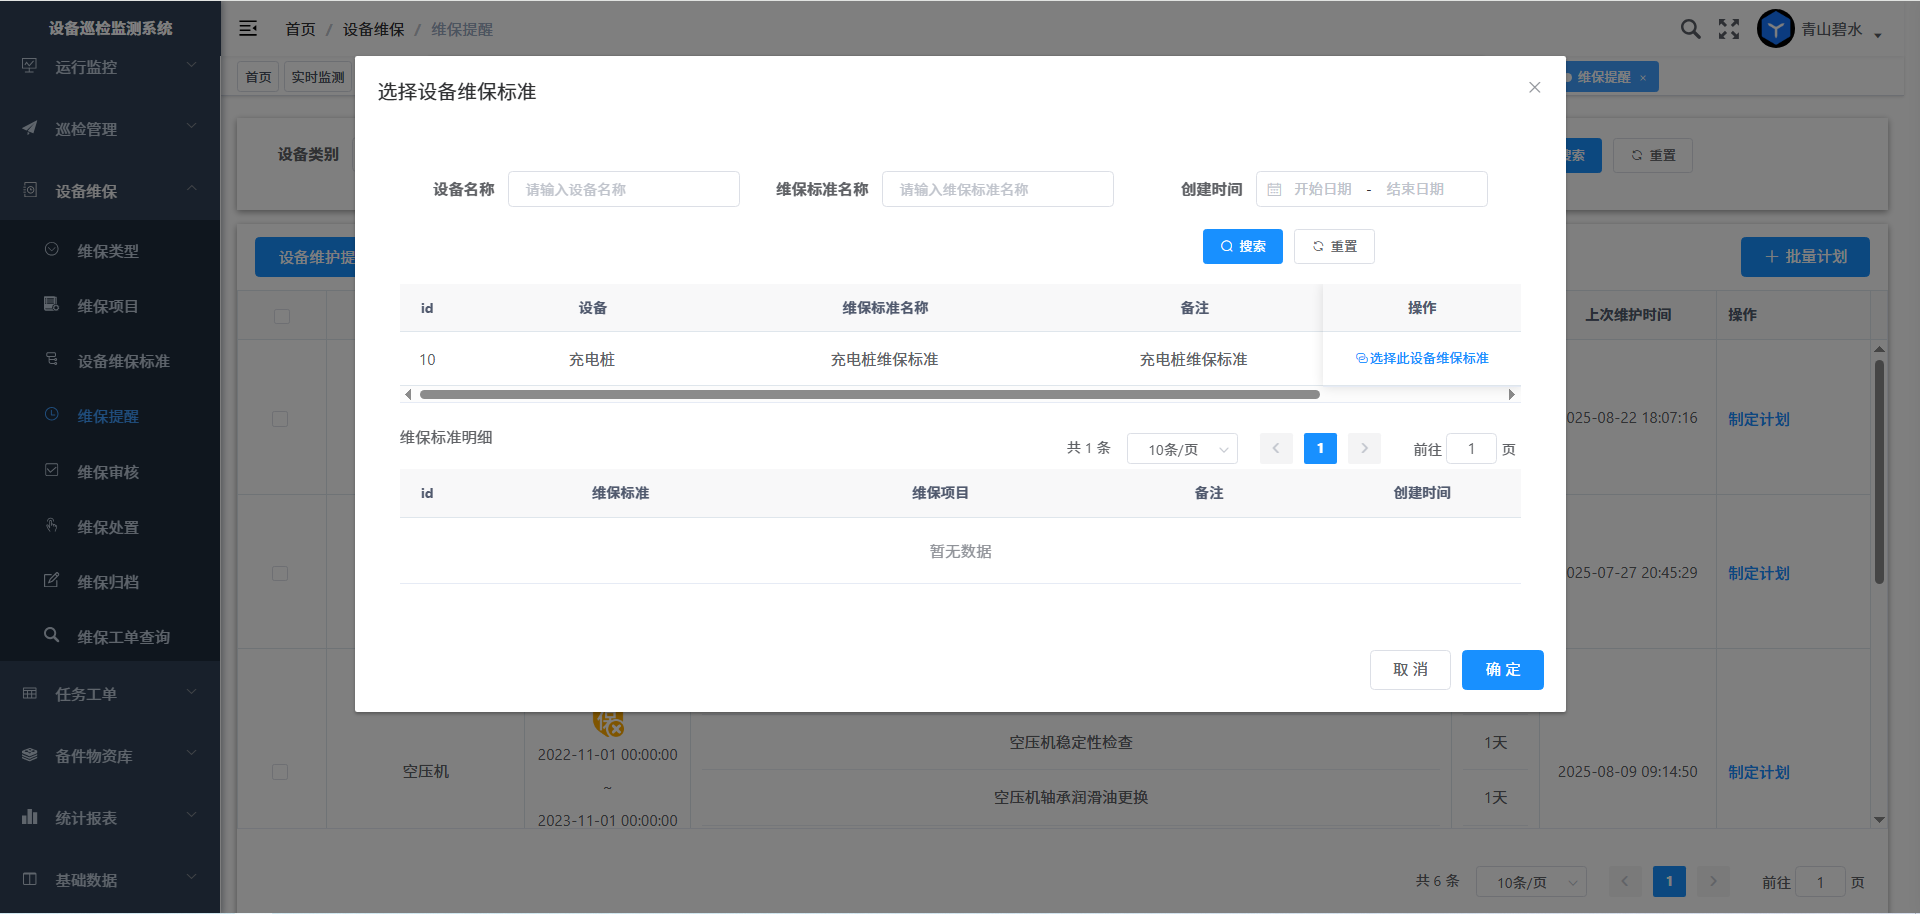Toggle the select-all checkbox in table header
Viewport: 1920px width, 914px height.
pos(282,316)
